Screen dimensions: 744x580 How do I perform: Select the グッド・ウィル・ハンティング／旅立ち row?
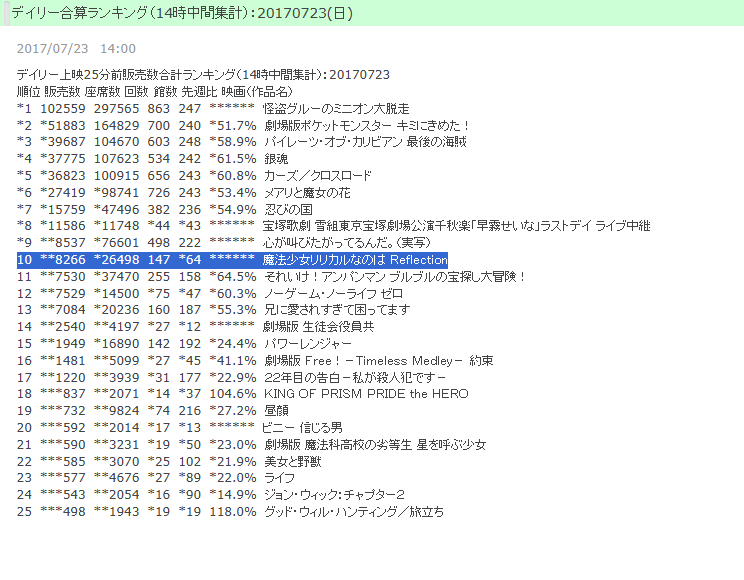click(231, 512)
